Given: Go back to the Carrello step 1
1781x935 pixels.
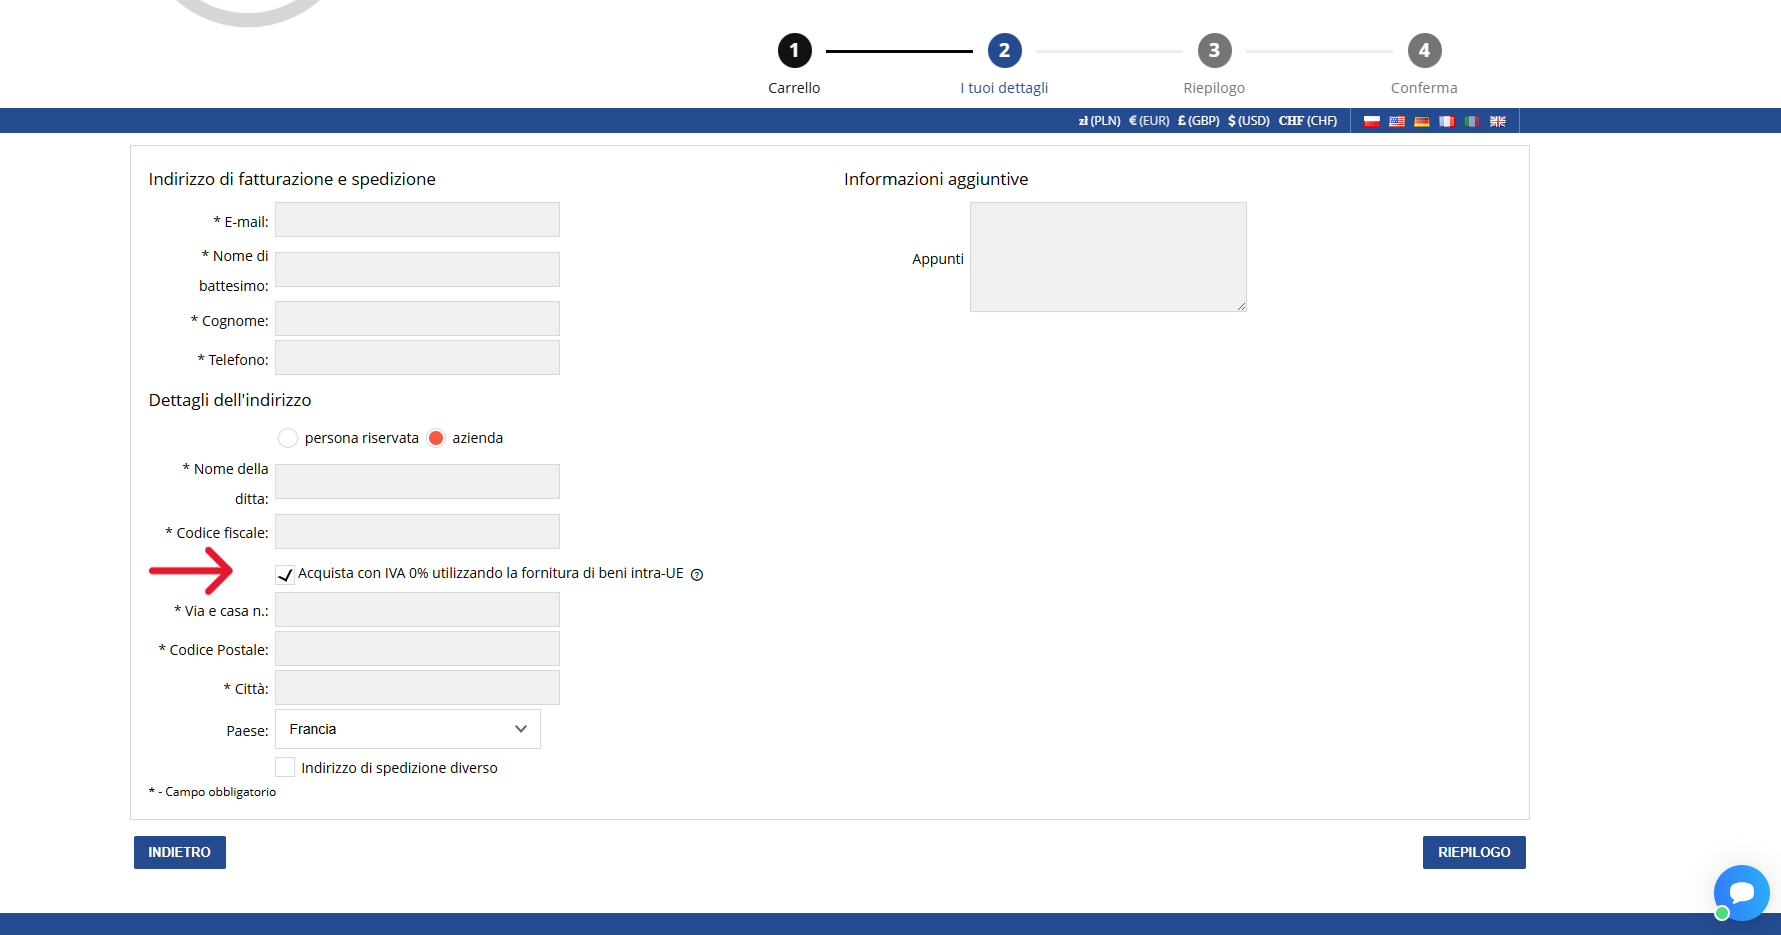Looking at the screenshot, I should (794, 51).
